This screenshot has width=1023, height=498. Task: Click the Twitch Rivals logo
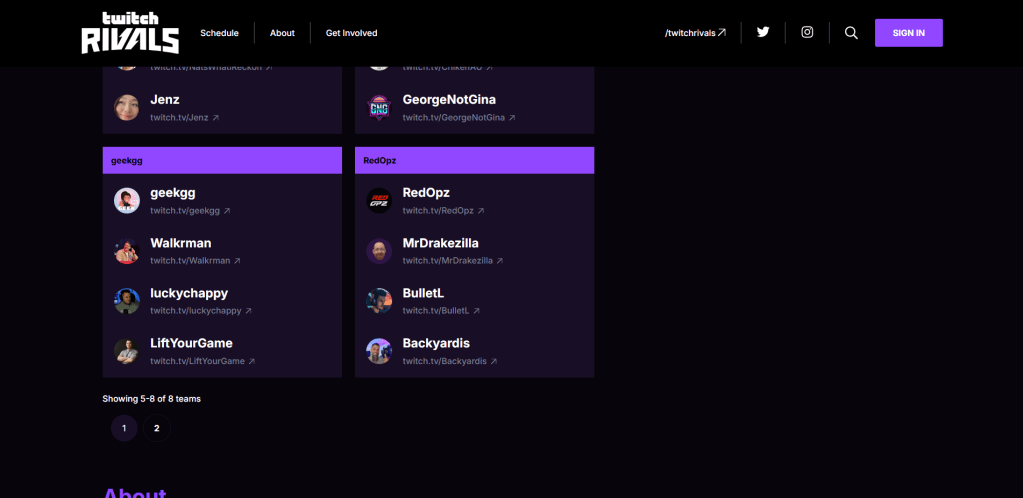(130, 33)
